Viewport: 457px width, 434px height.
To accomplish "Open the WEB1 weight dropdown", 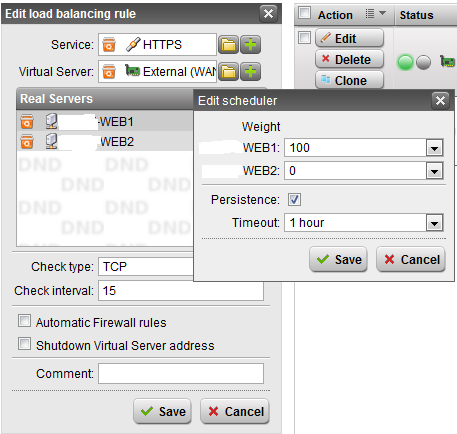I will tap(434, 148).
